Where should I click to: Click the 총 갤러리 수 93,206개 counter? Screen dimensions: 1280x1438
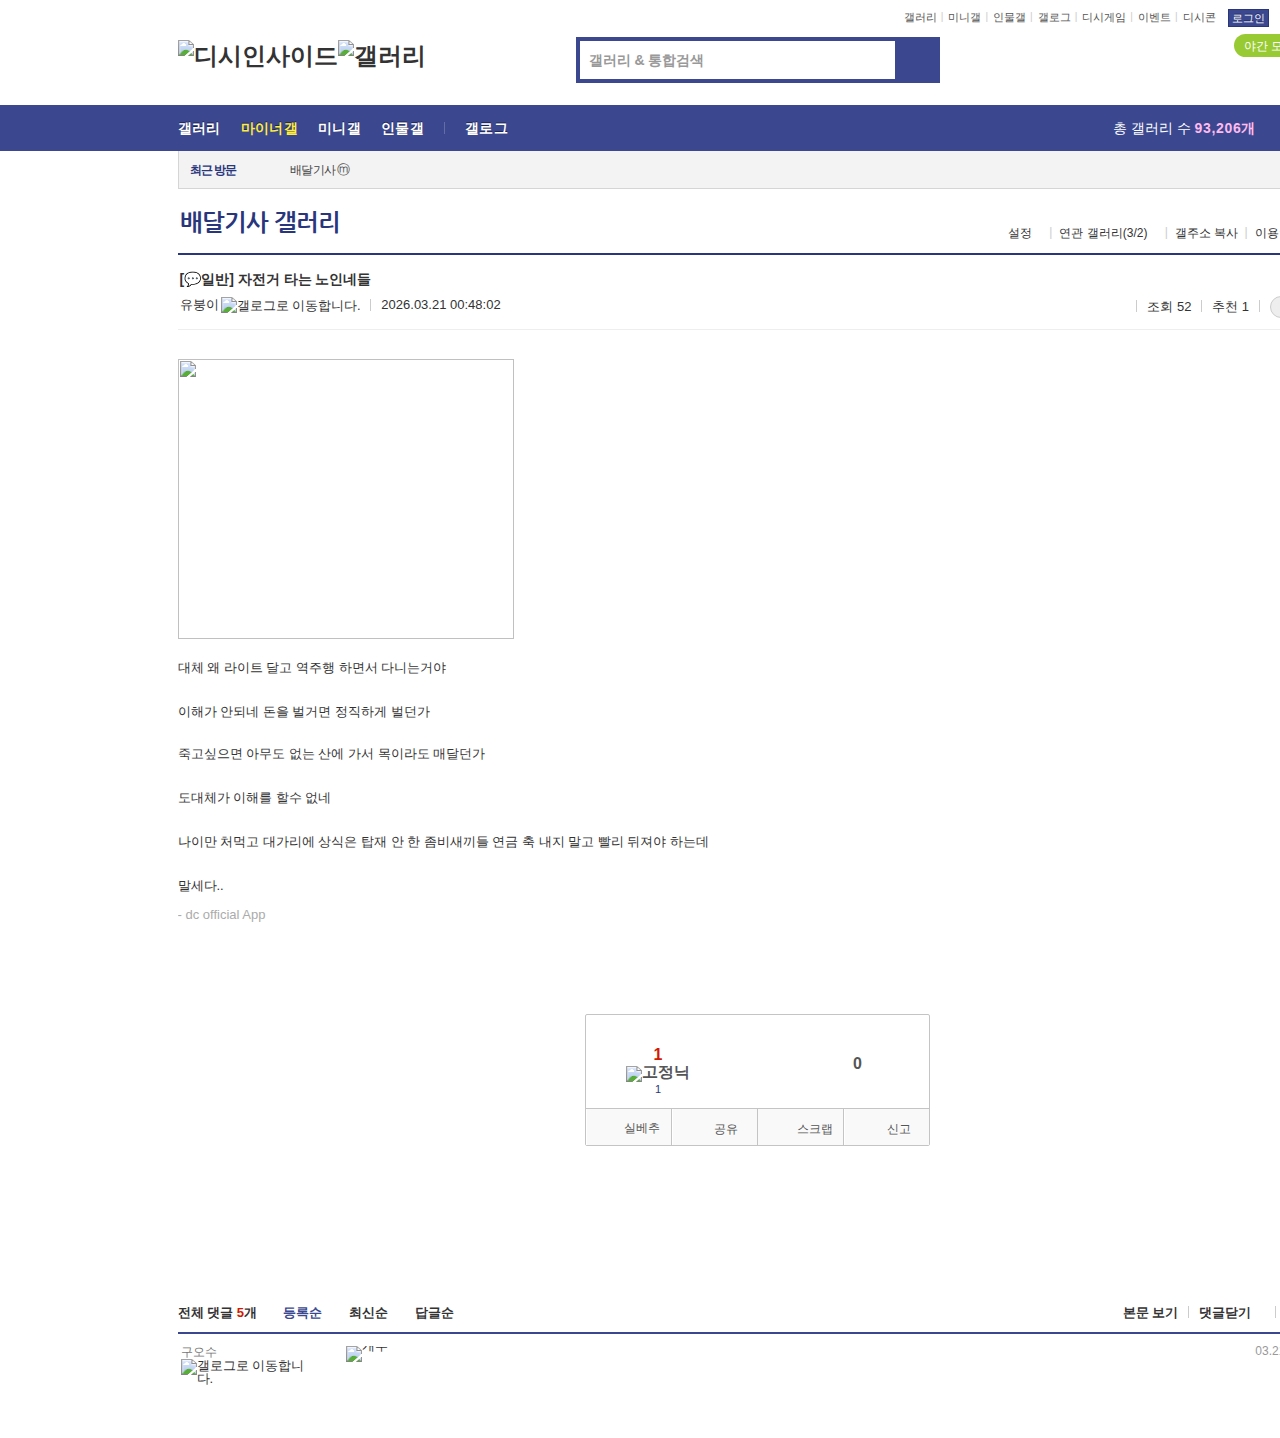(x=1184, y=128)
